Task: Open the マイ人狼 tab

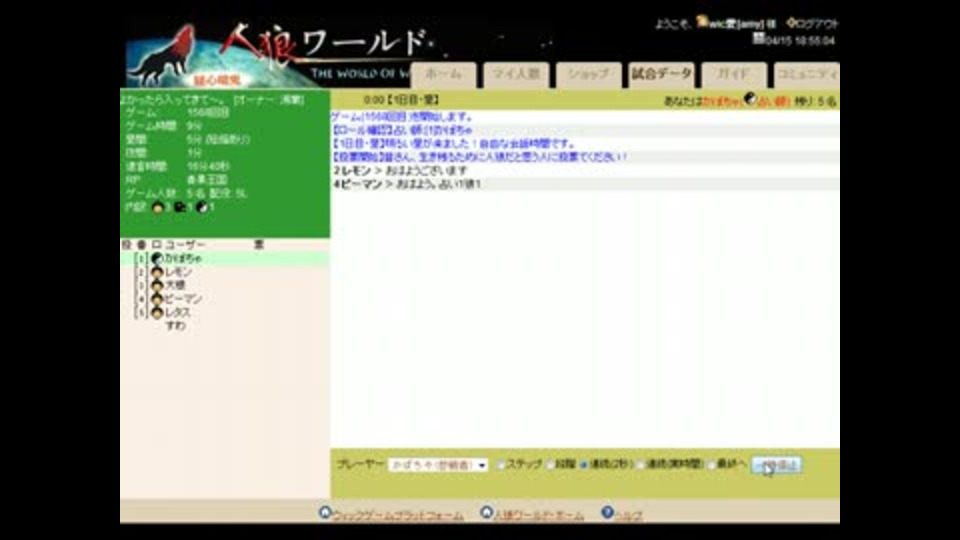Action: 516,75
